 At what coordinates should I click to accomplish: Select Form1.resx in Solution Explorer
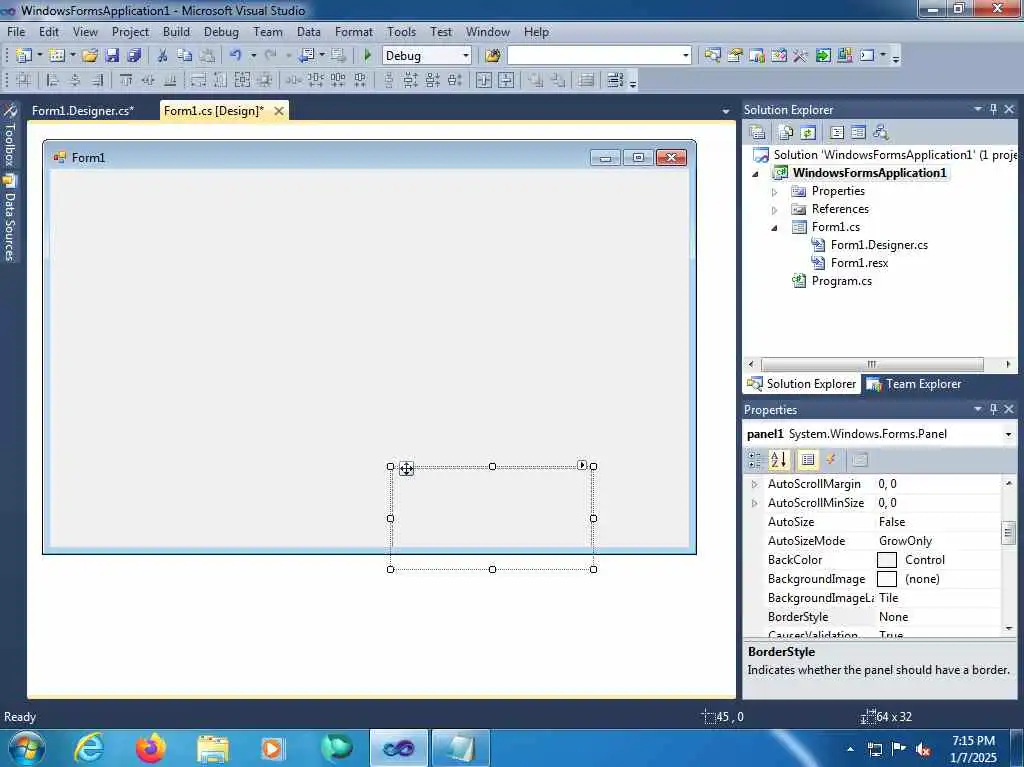click(859, 263)
